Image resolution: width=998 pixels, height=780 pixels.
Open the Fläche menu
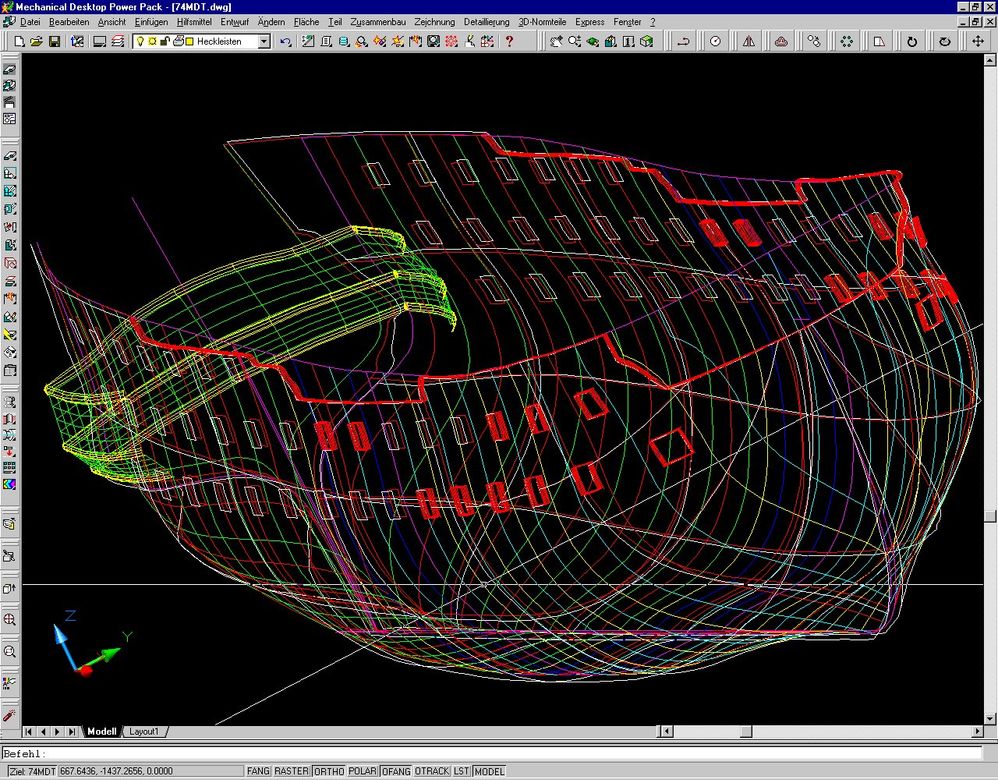(x=306, y=22)
